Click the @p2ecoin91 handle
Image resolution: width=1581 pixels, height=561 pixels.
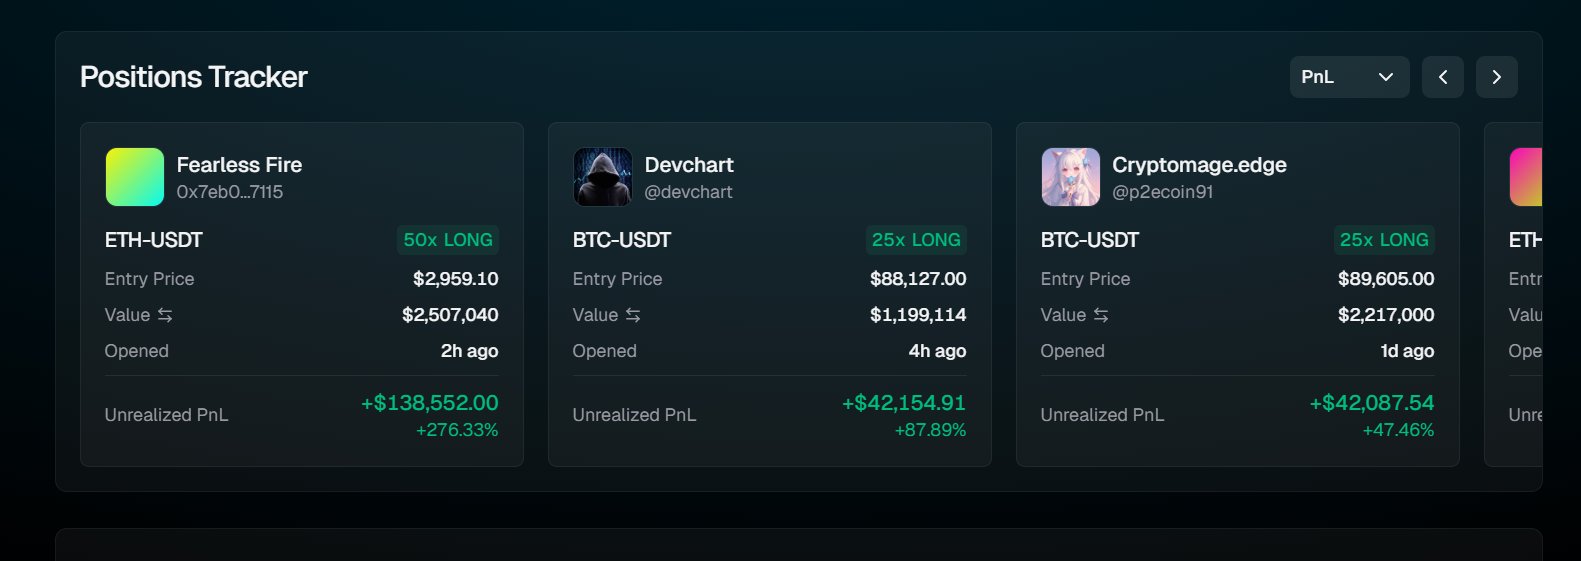pyautogui.click(x=1162, y=192)
